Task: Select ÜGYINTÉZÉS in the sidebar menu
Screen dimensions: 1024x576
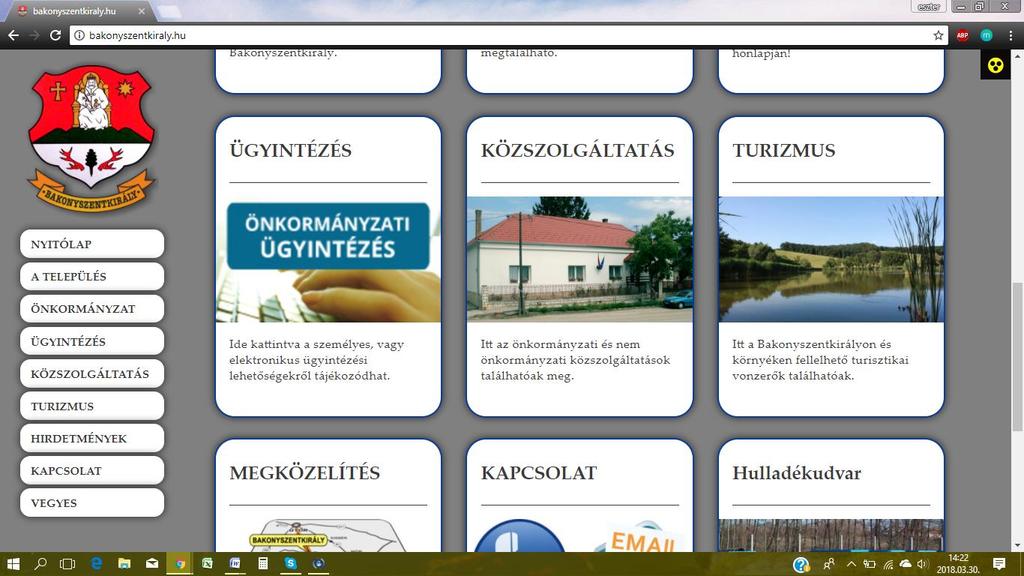Action: pos(92,341)
